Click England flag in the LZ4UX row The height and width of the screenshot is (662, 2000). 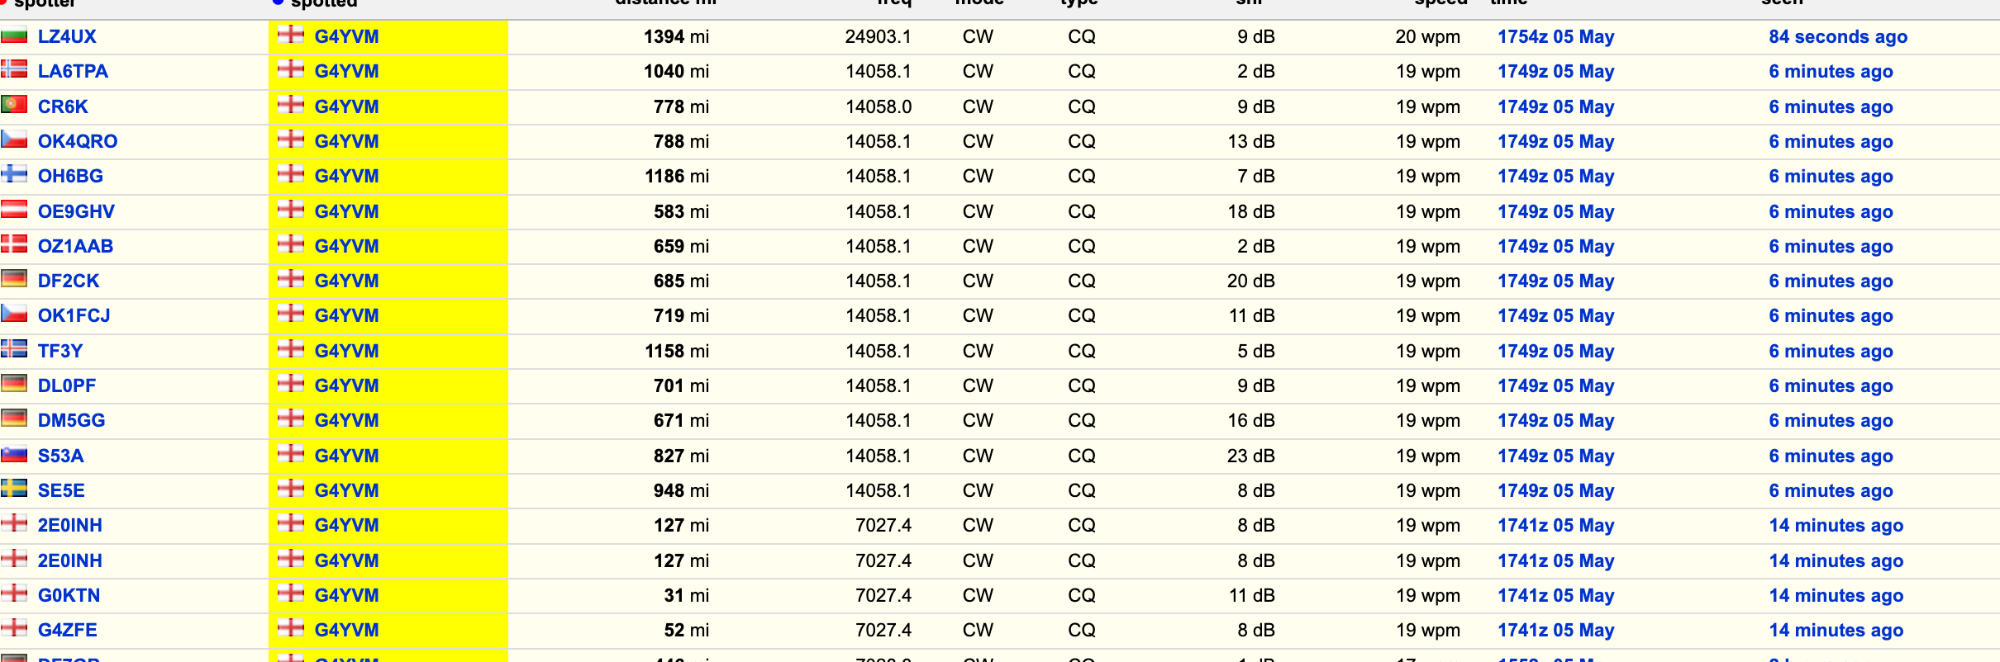291,35
